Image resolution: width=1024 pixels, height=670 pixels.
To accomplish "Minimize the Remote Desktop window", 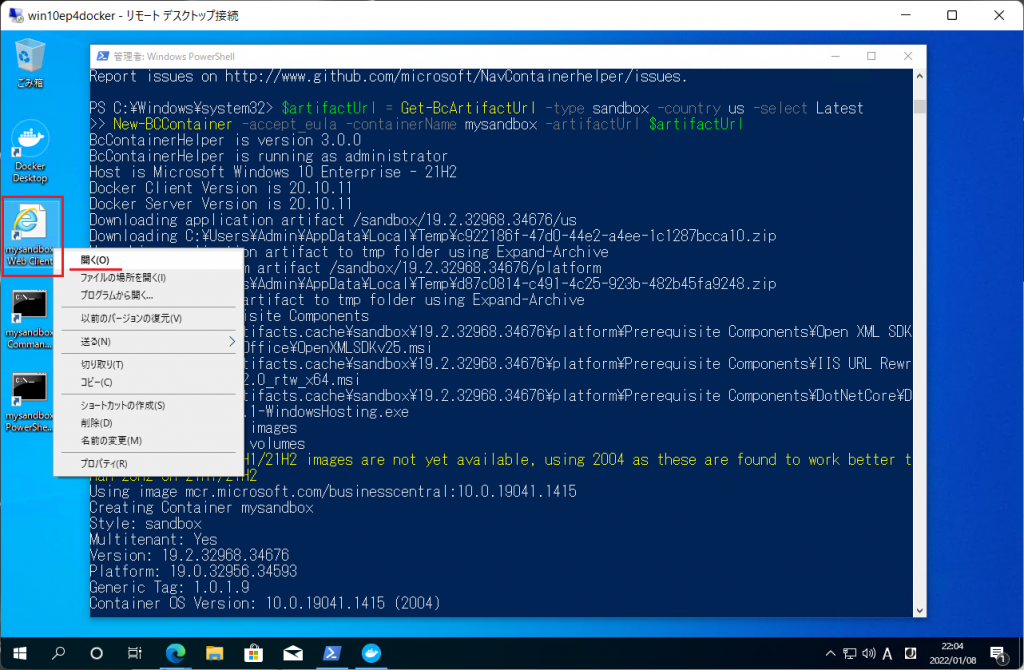I will 905,15.
